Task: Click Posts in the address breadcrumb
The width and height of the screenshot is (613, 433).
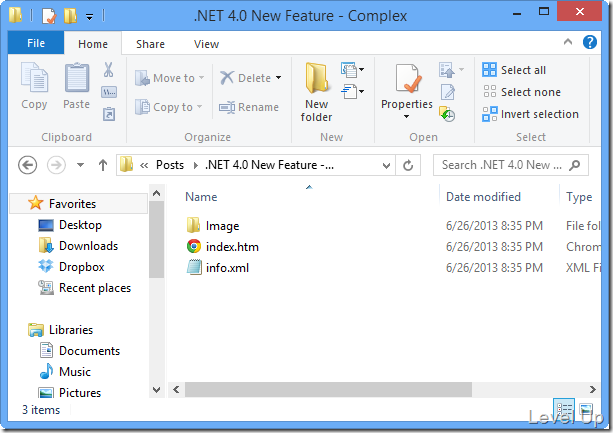Action: 170,165
